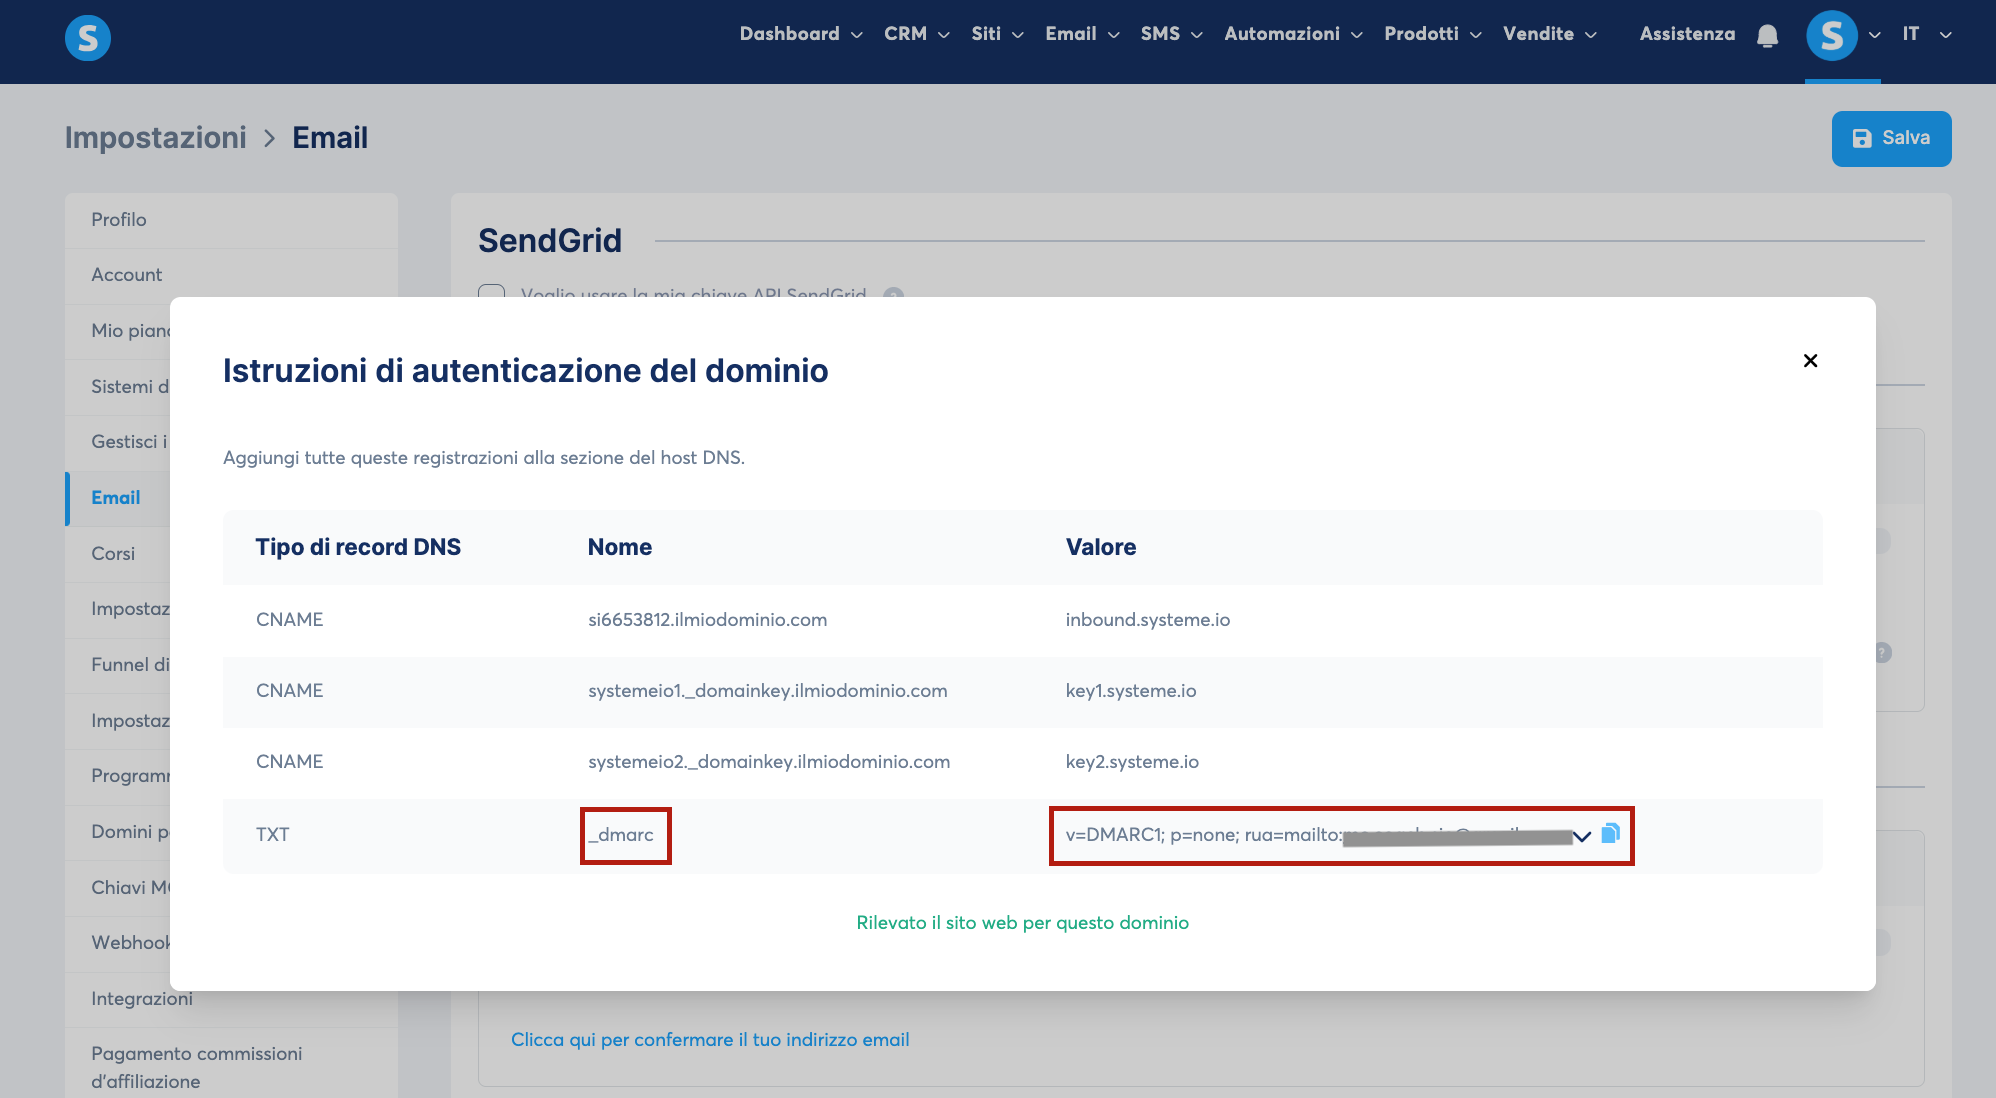Expand the CRM menu
The image size is (1996, 1098).
[917, 34]
